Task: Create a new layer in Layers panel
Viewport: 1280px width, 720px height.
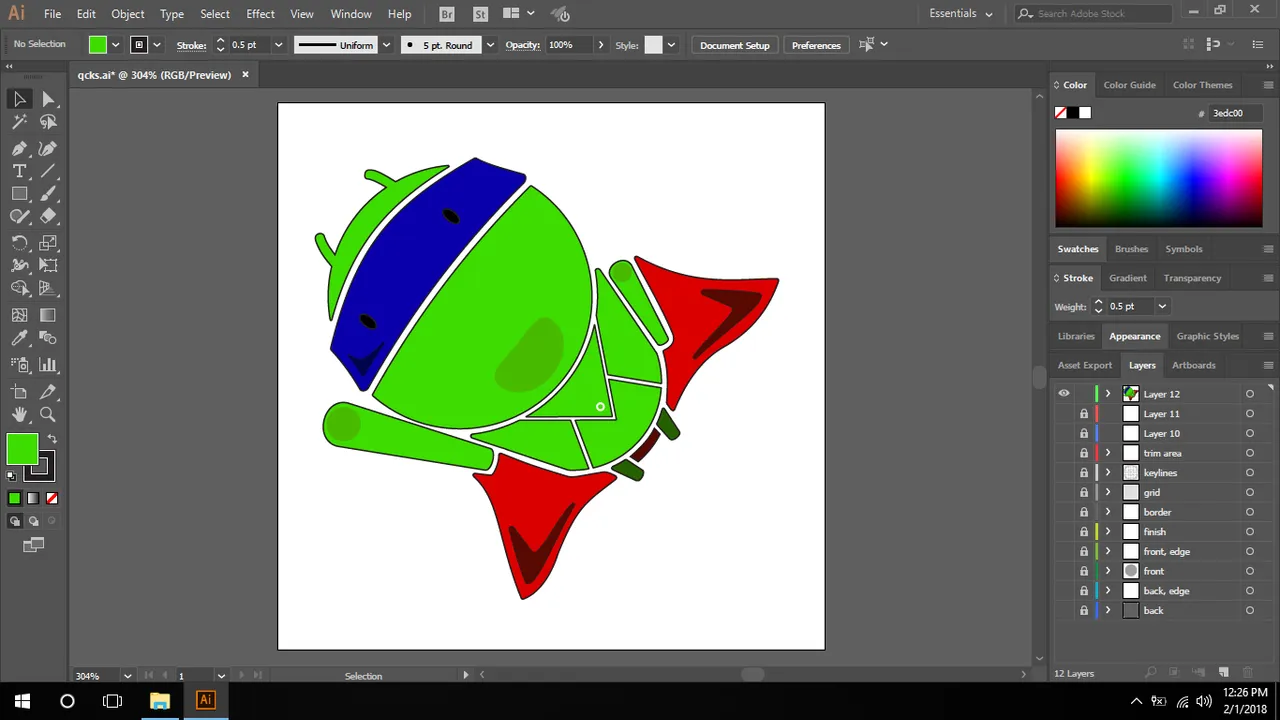Action: tap(1224, 673)
